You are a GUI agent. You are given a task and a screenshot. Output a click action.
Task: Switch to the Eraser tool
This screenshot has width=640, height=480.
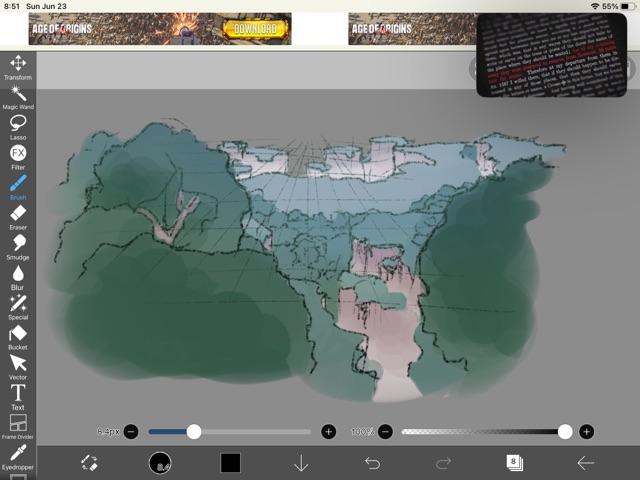(x=18, y=217)
